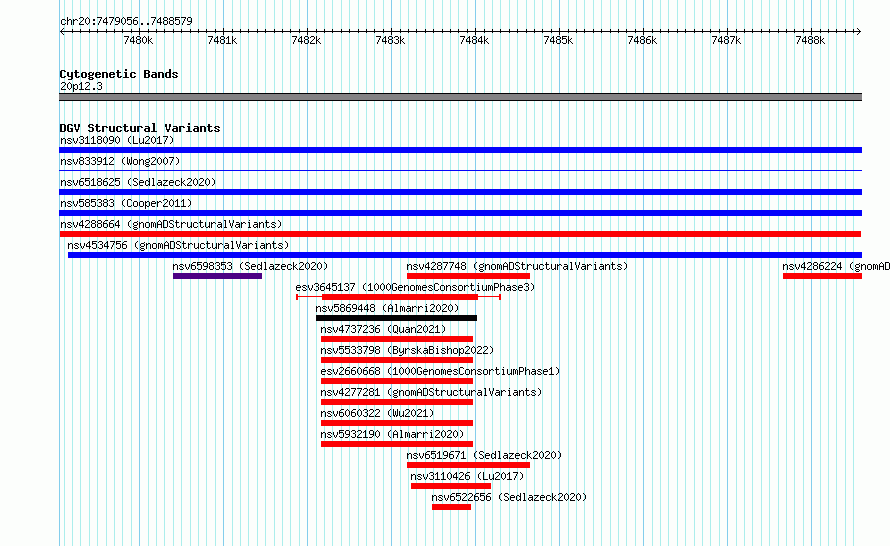Open nsv6060322 (Wu2021) variant label
The image size is (890, 546).
pos(377,413)
